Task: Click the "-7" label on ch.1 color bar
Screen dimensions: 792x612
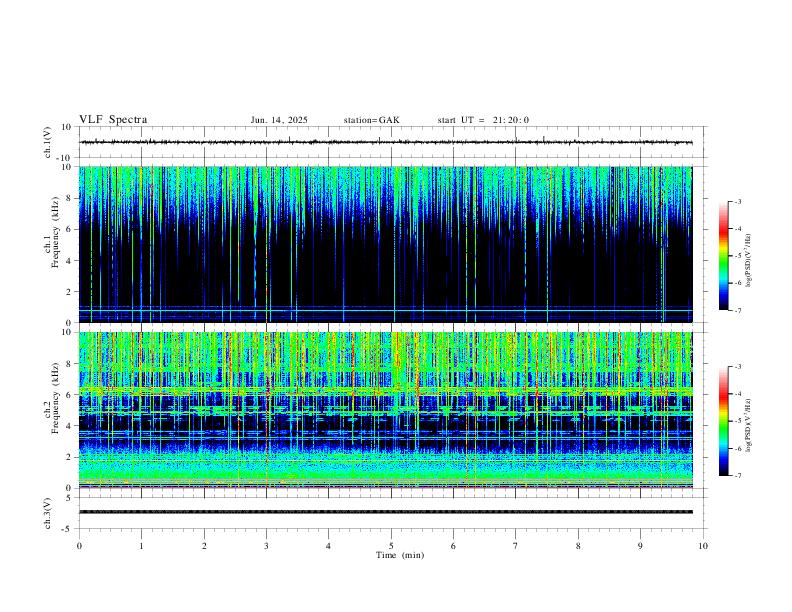Action: pos(737,311)
